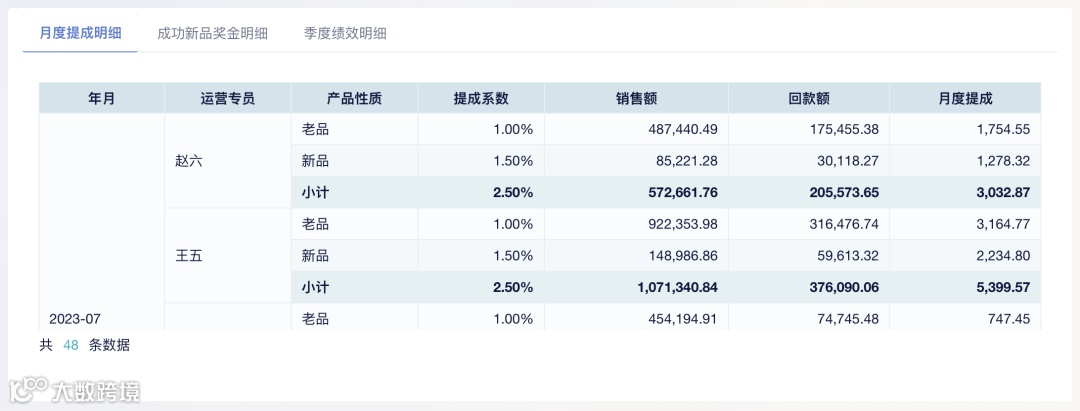Click the 提成系数 column header

point(481,98)
